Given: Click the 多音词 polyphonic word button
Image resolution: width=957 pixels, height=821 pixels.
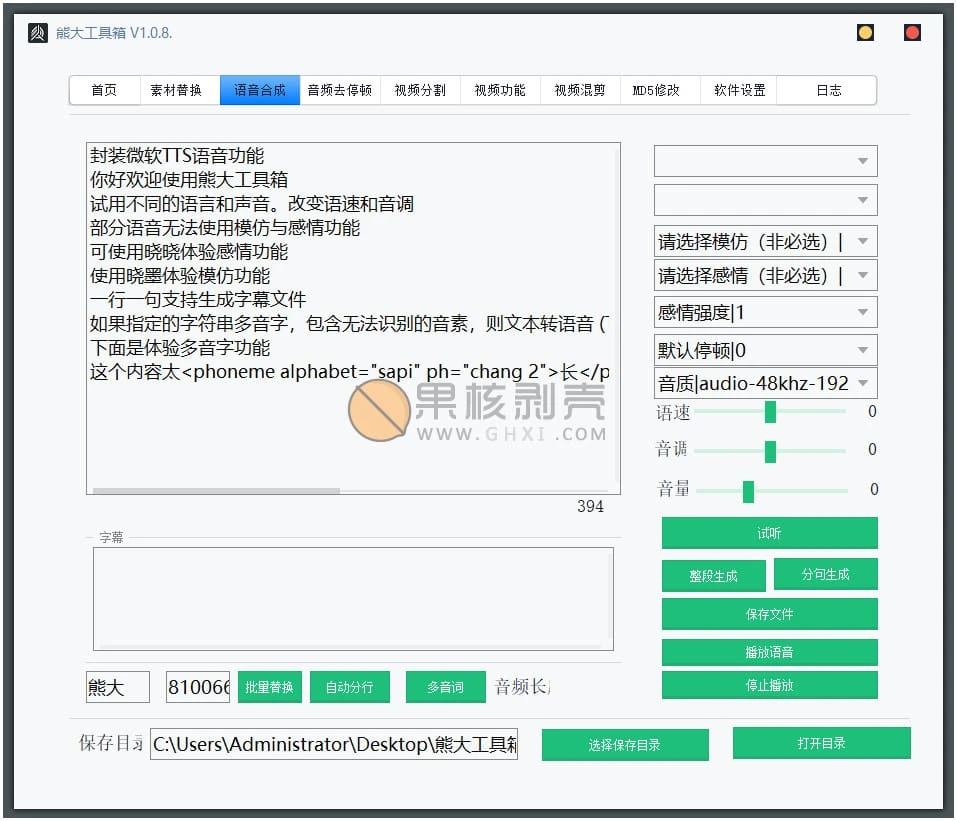Looking at the screenshot, I should [446, 686].
